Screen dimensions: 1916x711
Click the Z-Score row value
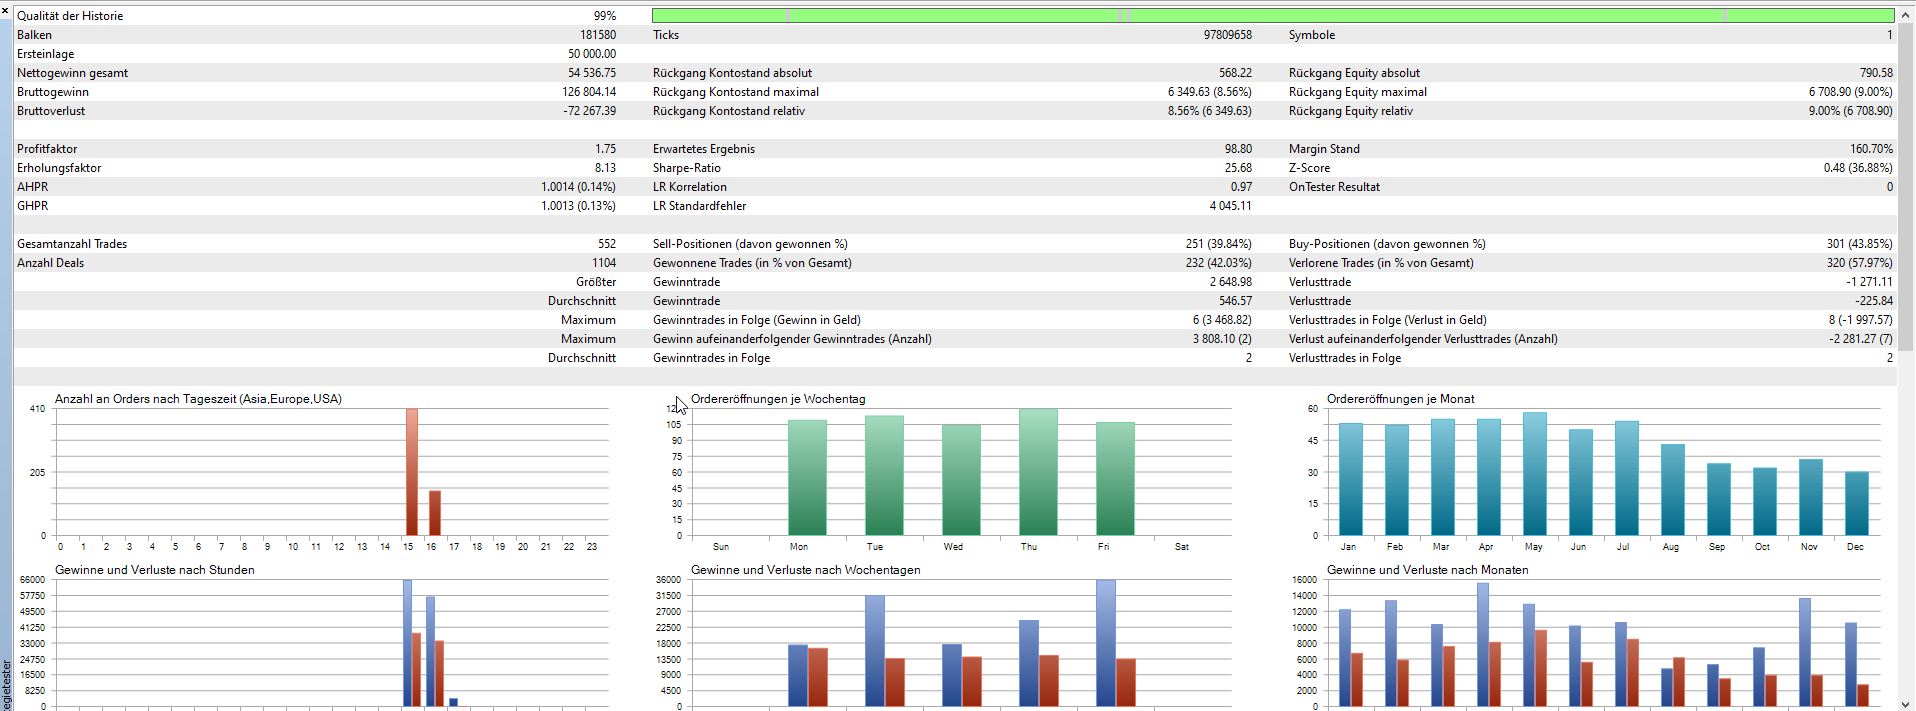click(x=1857, y=168)
